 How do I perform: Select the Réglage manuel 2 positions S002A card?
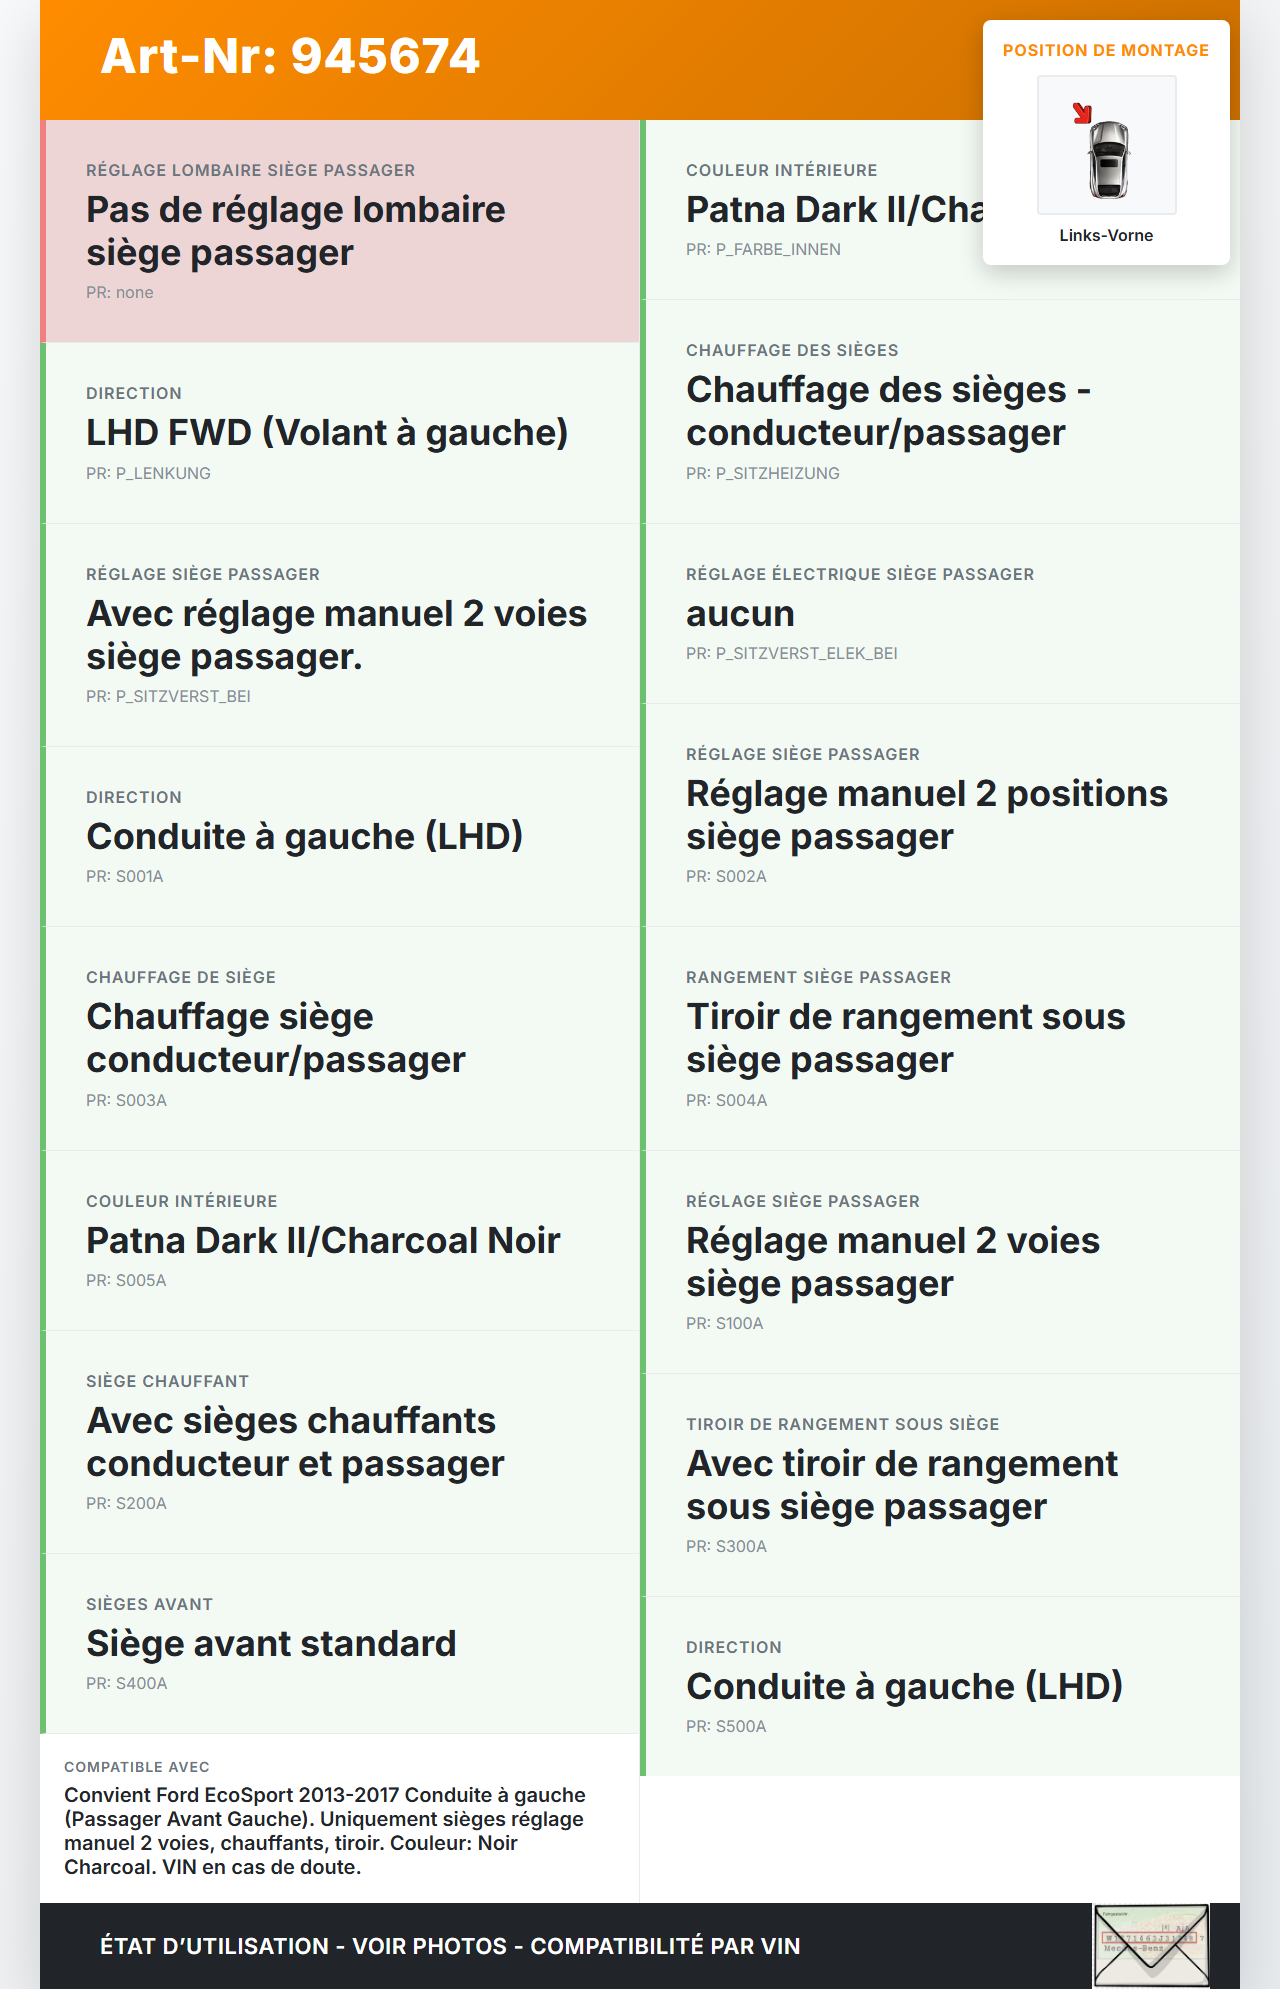click(940, 815)
